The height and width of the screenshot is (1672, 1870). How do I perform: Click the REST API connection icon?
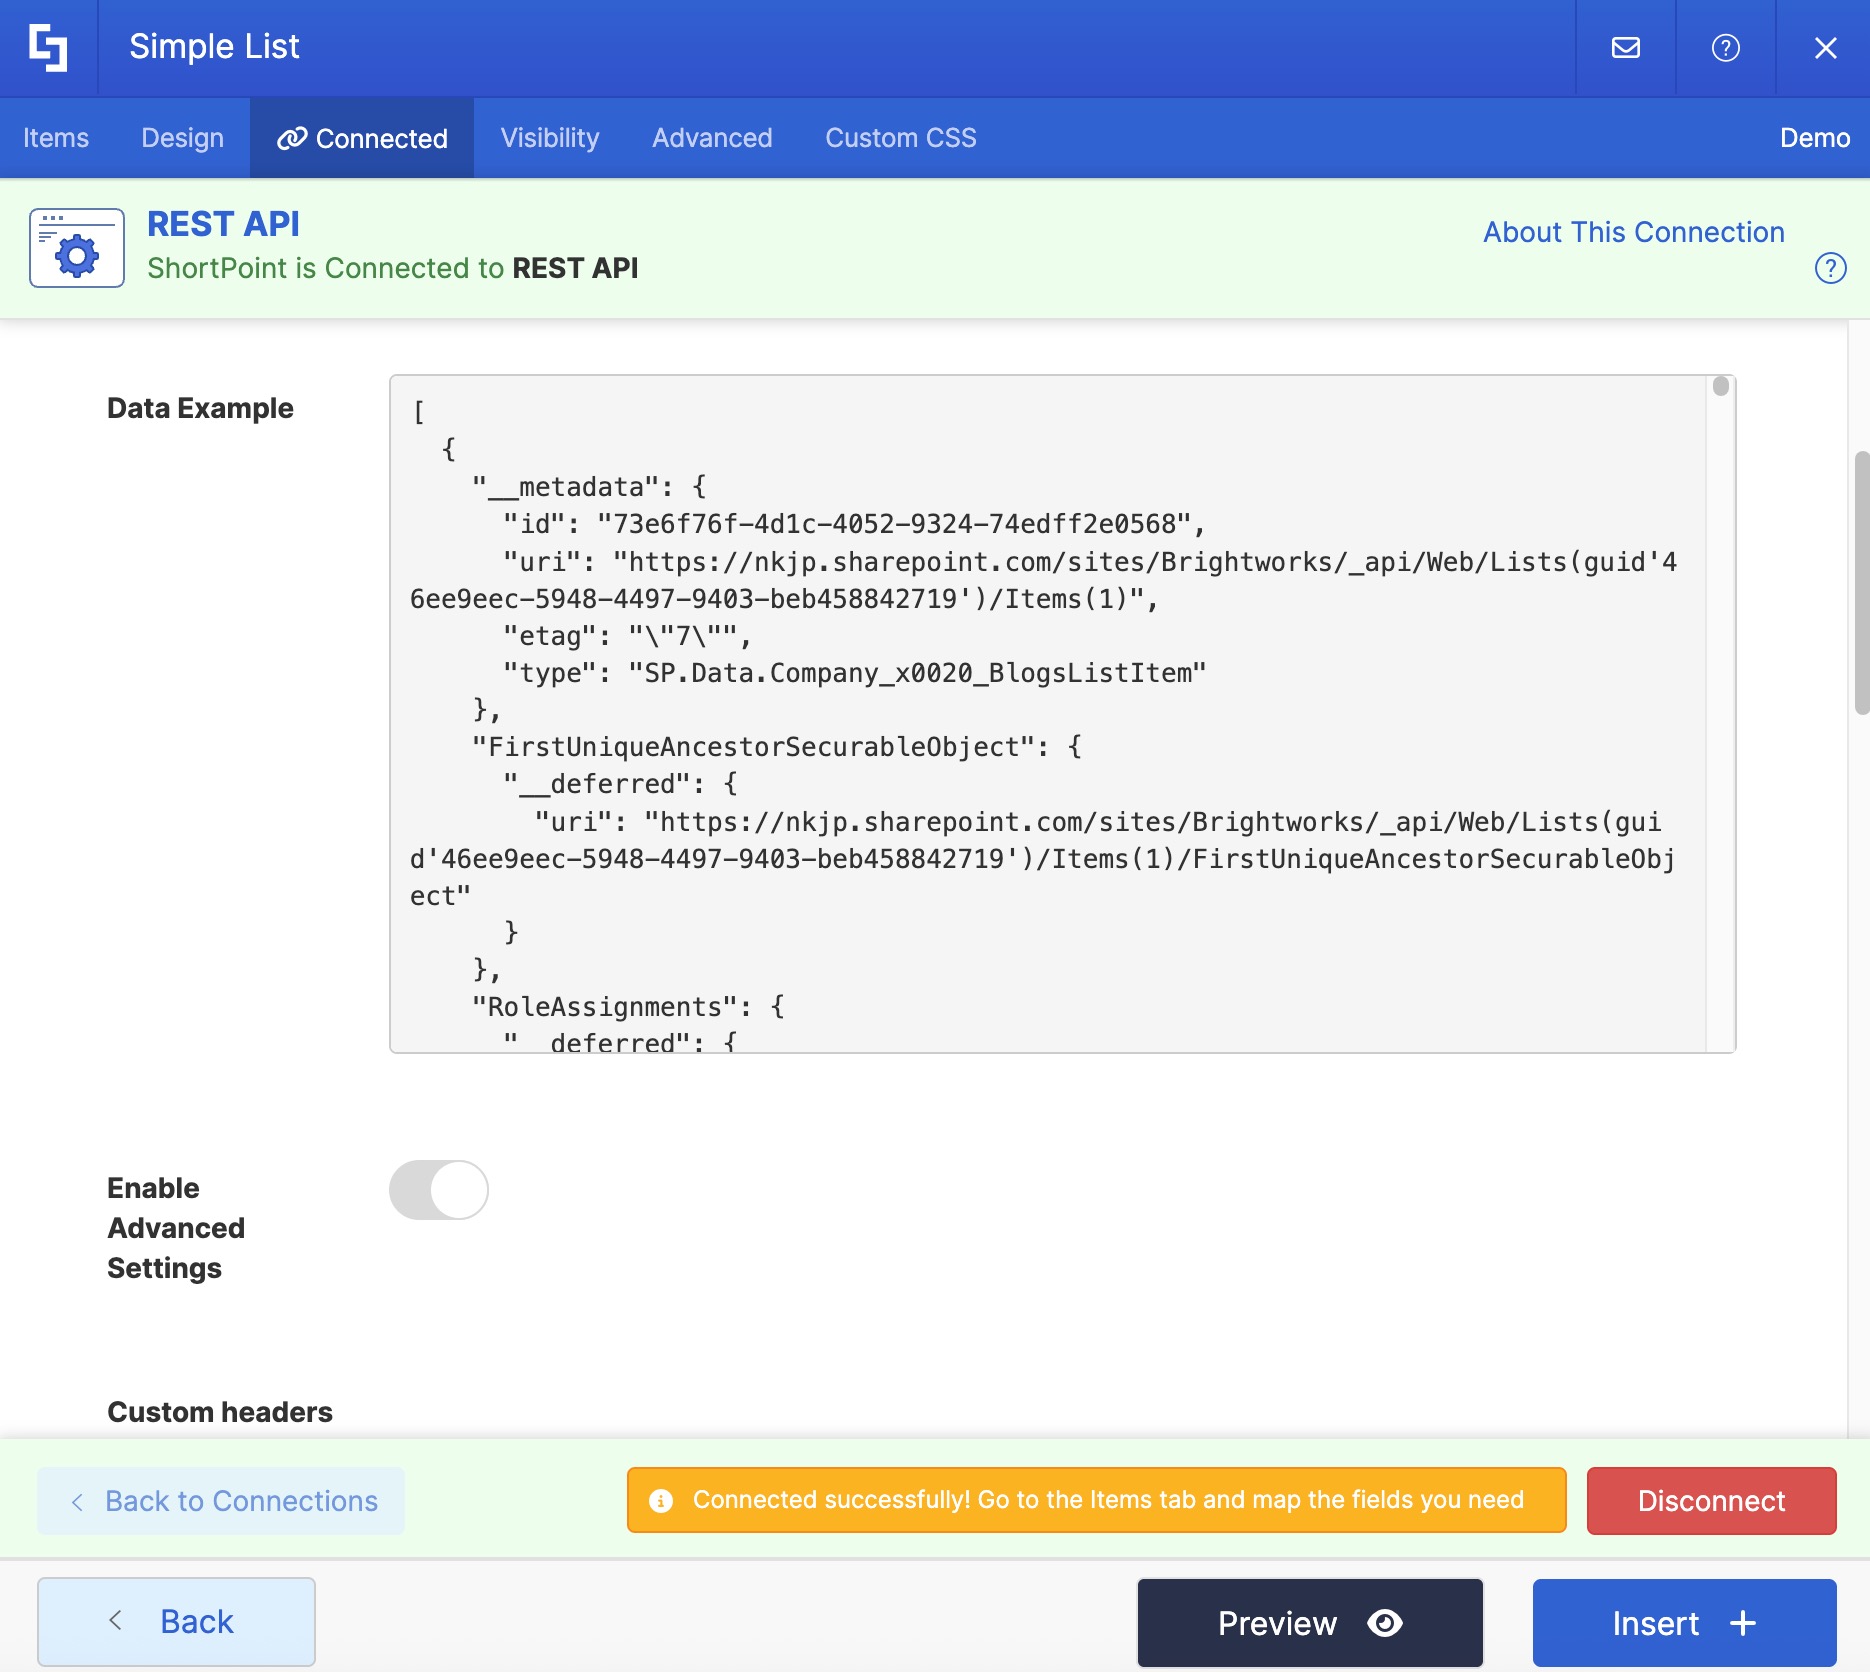[x=77, y=248]
